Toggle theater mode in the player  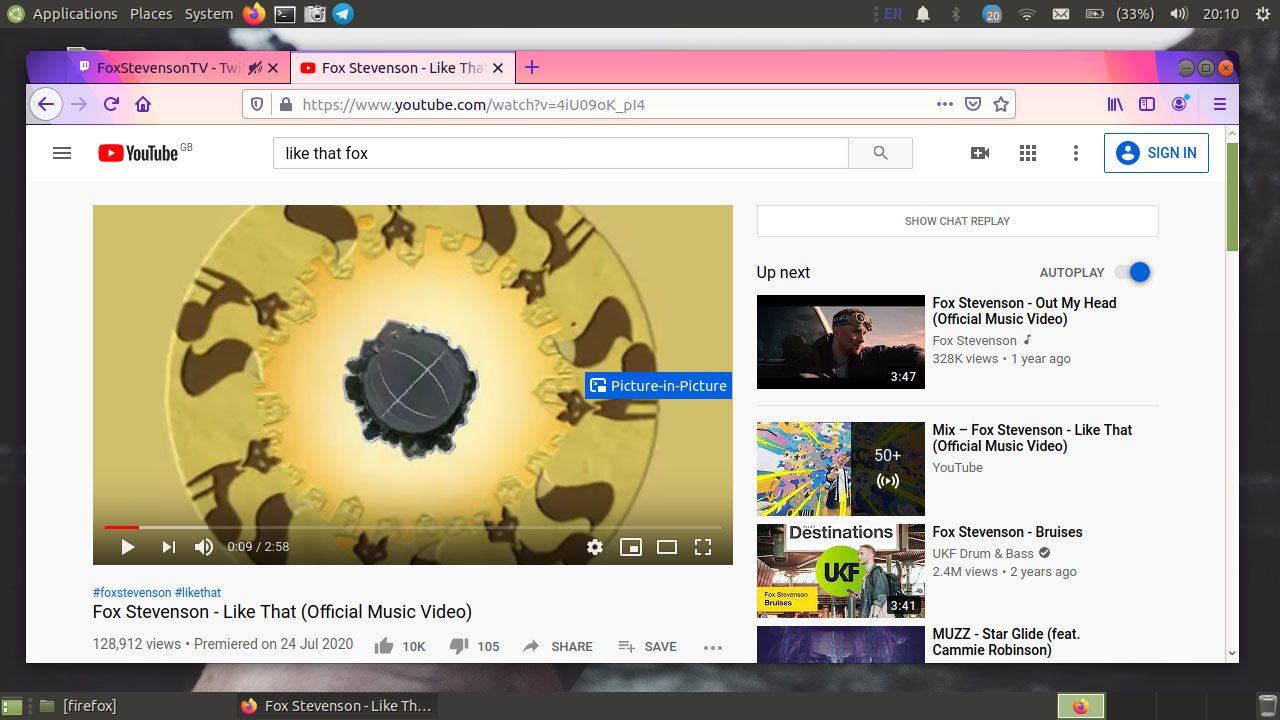click(x=667, y=547)
